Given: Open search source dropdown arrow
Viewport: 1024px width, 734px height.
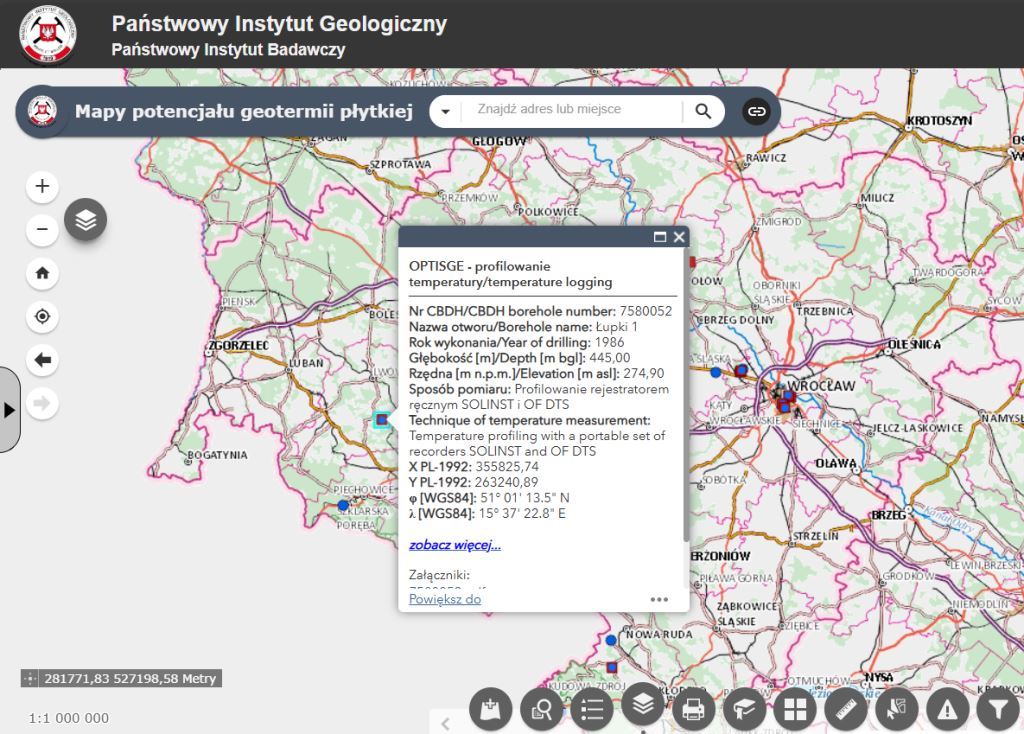Looking at the screenshot, I should (x=445, y=111).
